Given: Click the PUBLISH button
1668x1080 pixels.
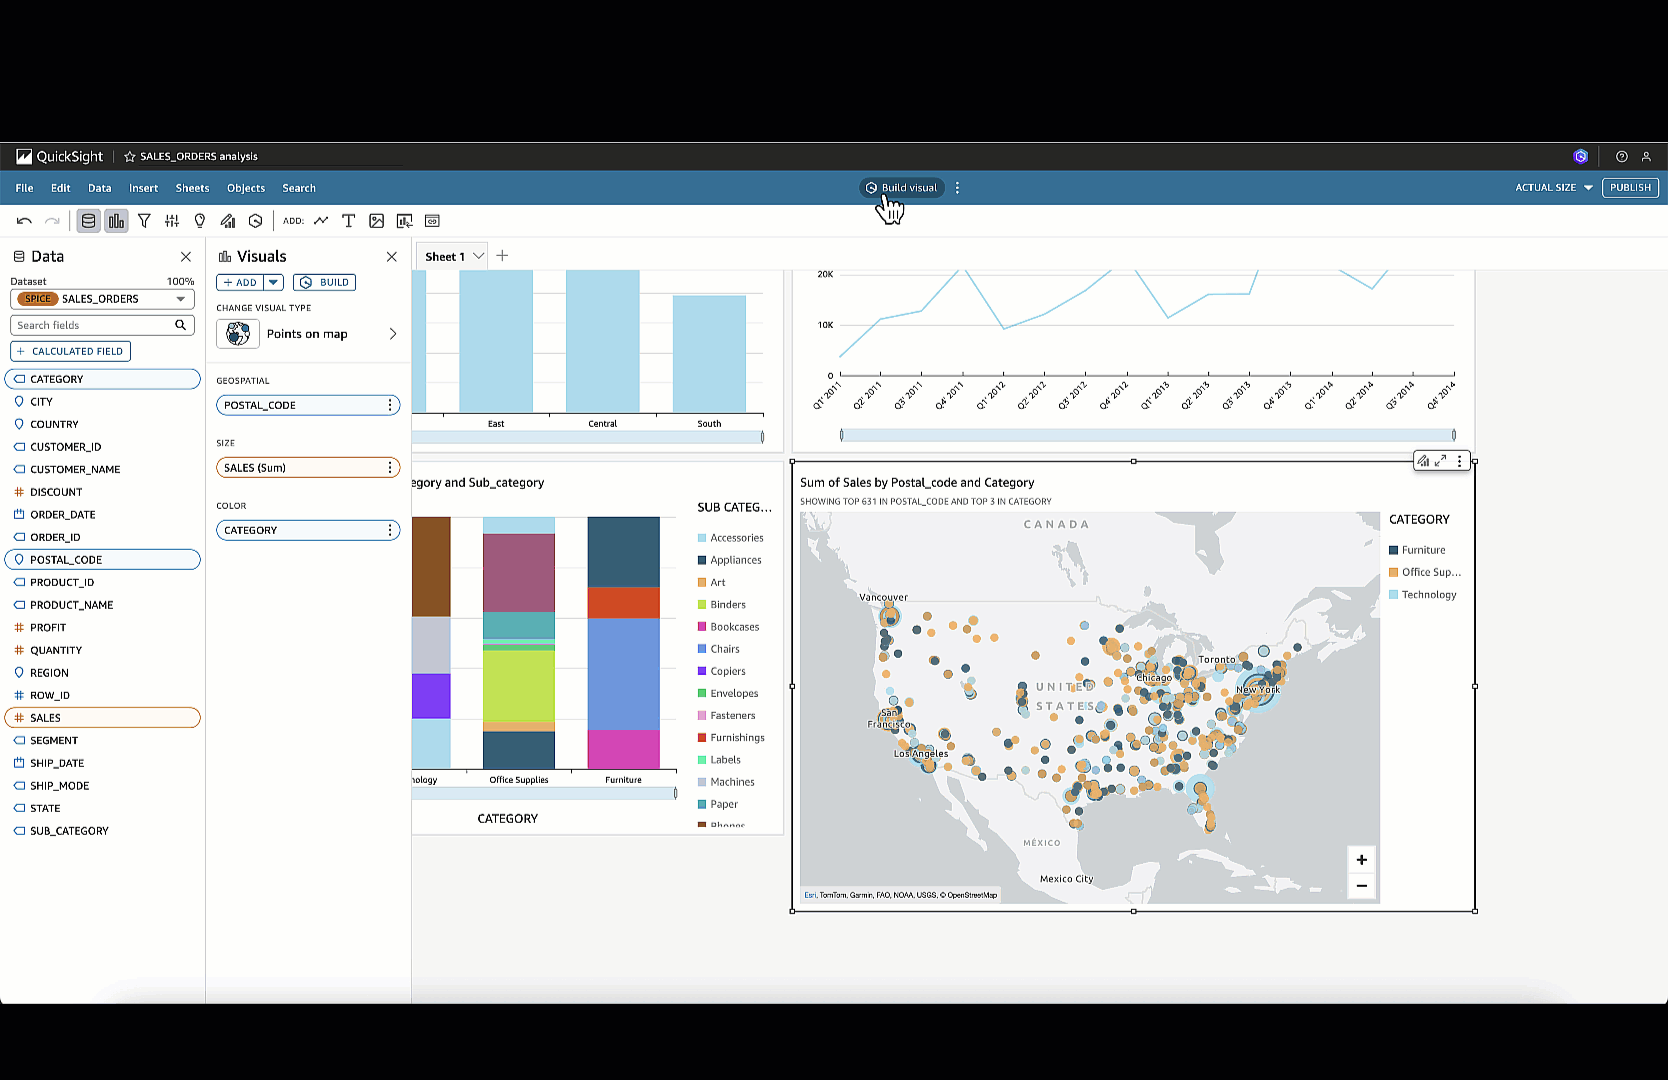Looking at the screenshot, I should pos(1630,188).
